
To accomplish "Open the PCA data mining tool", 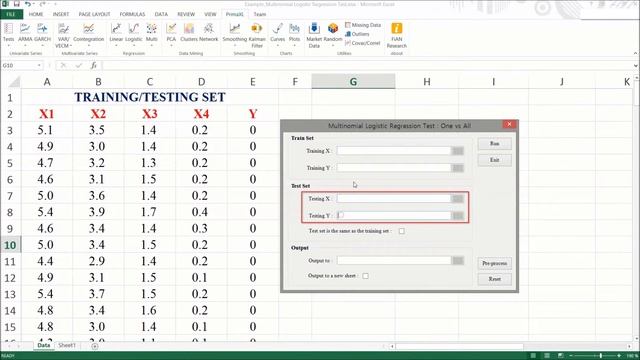I will point(171,33).
